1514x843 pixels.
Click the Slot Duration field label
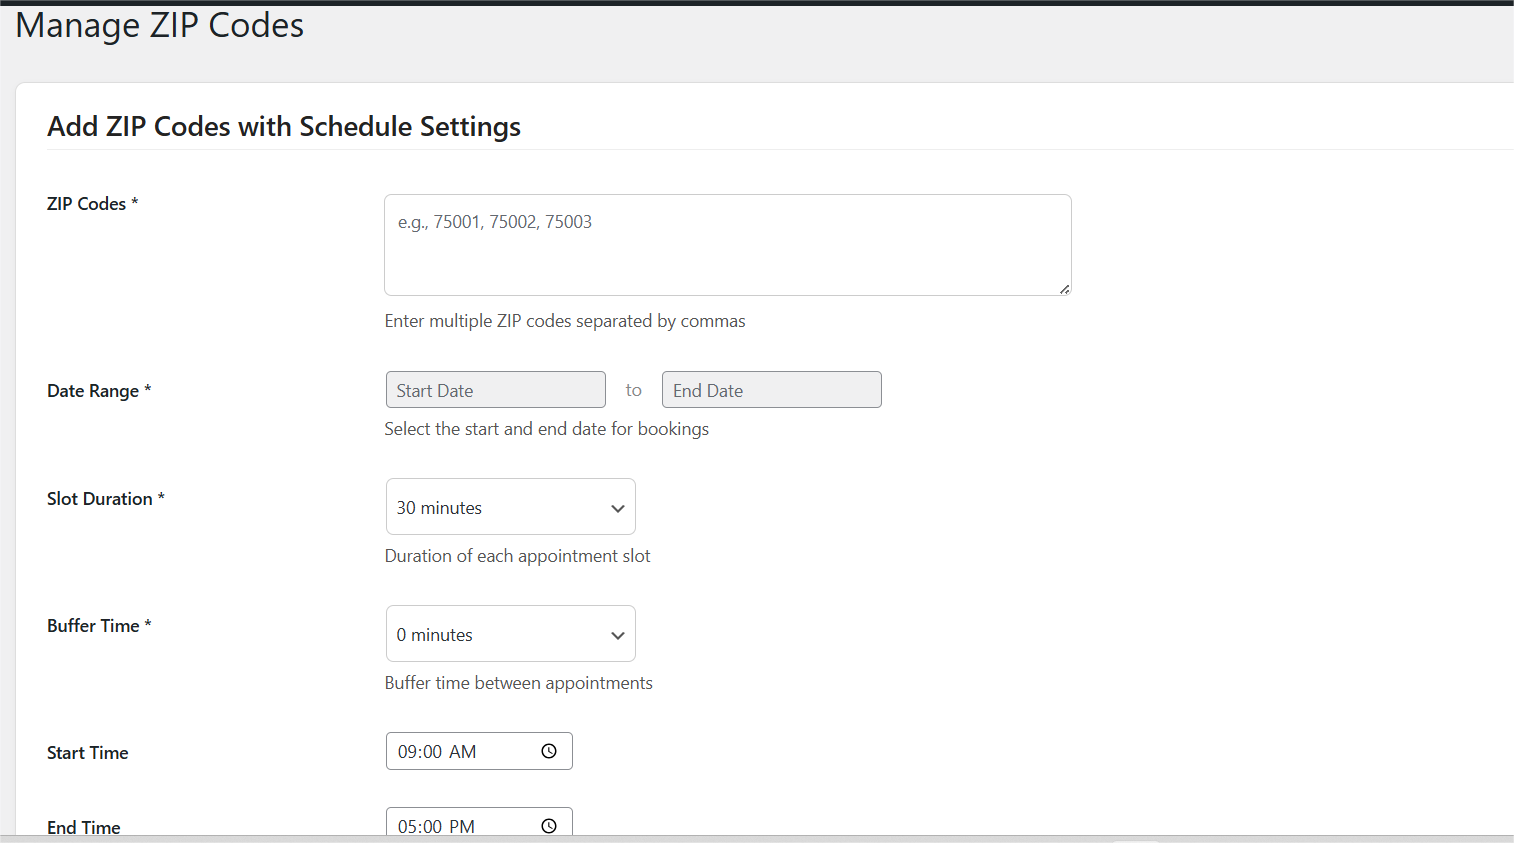[99, 499]
